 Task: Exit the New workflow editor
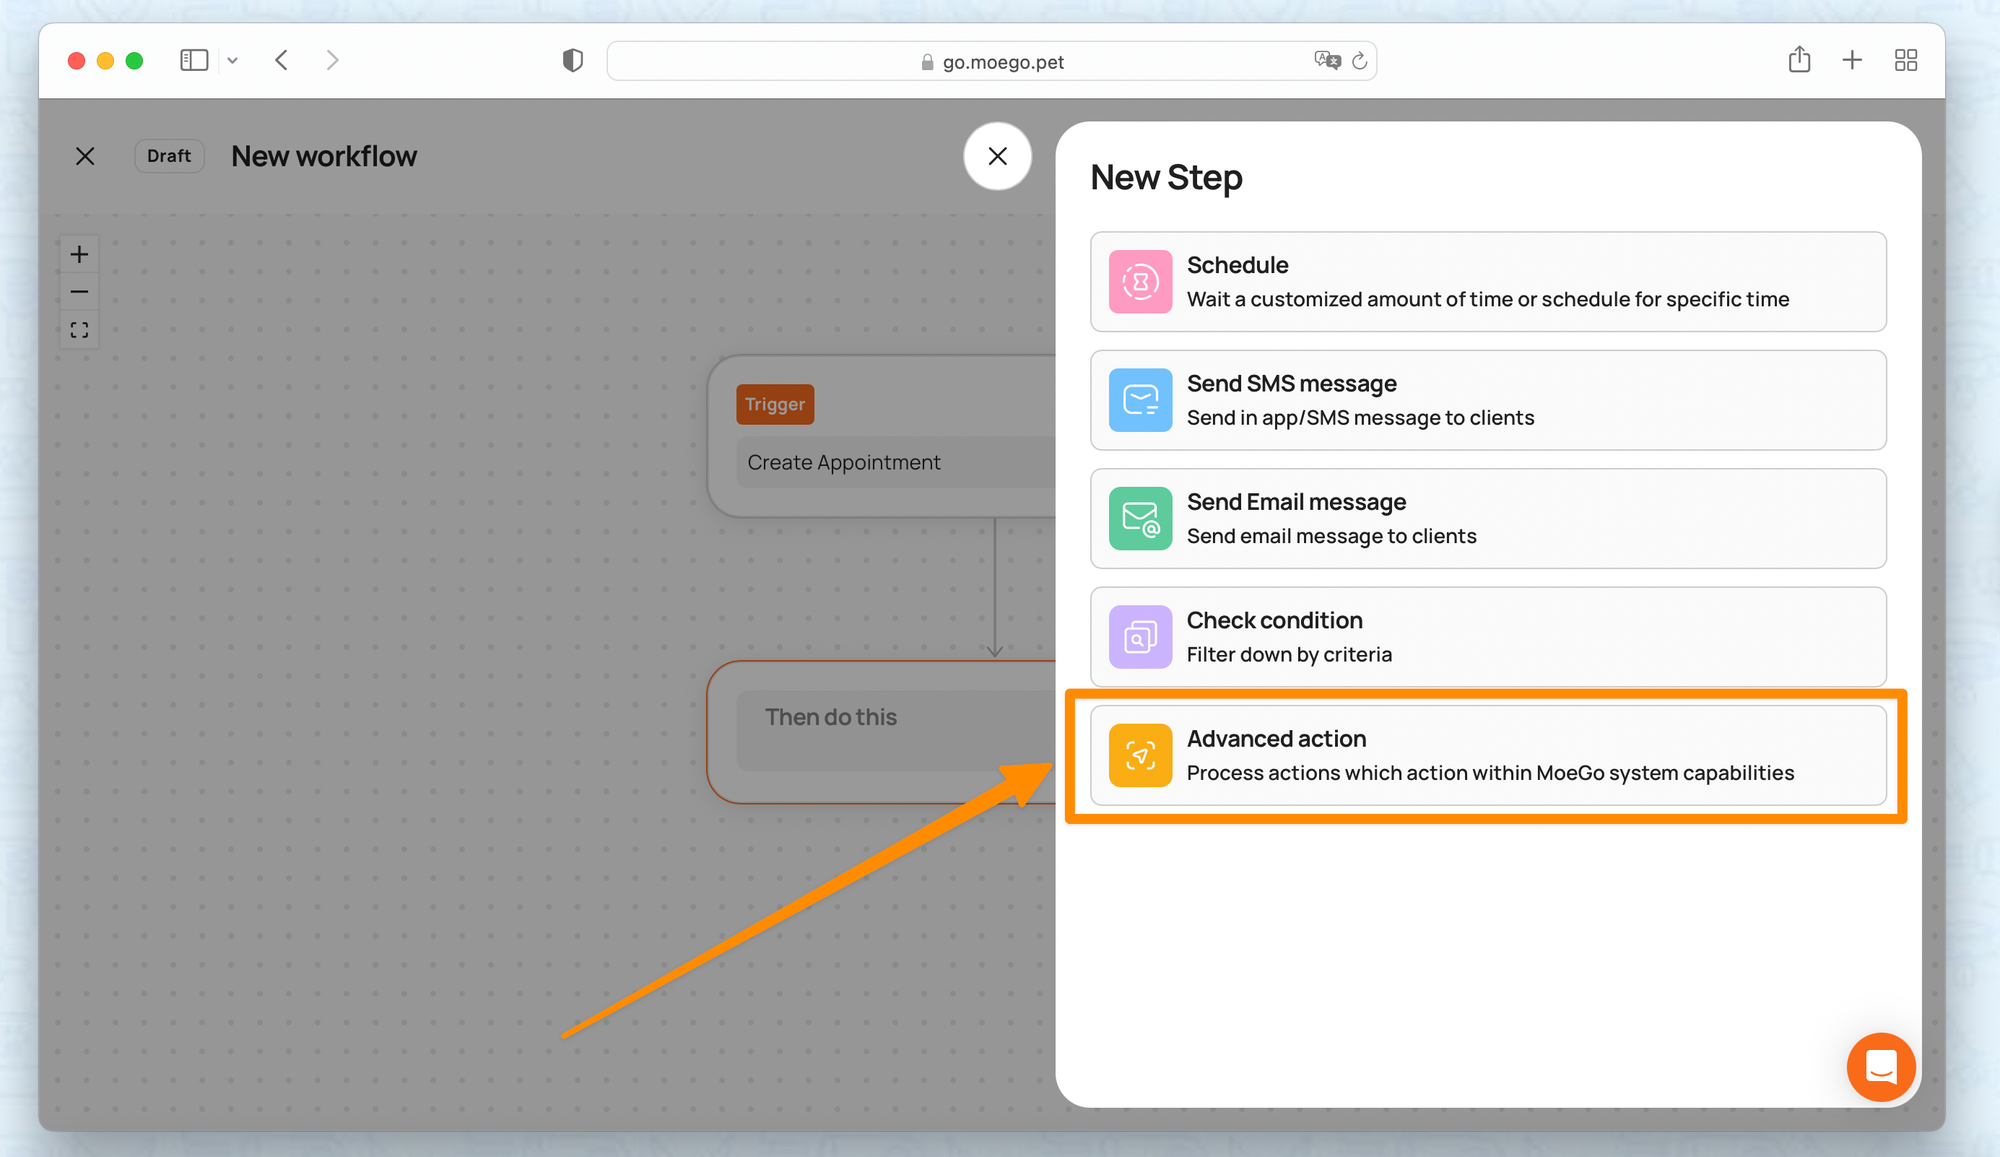(x=85, y=156)
